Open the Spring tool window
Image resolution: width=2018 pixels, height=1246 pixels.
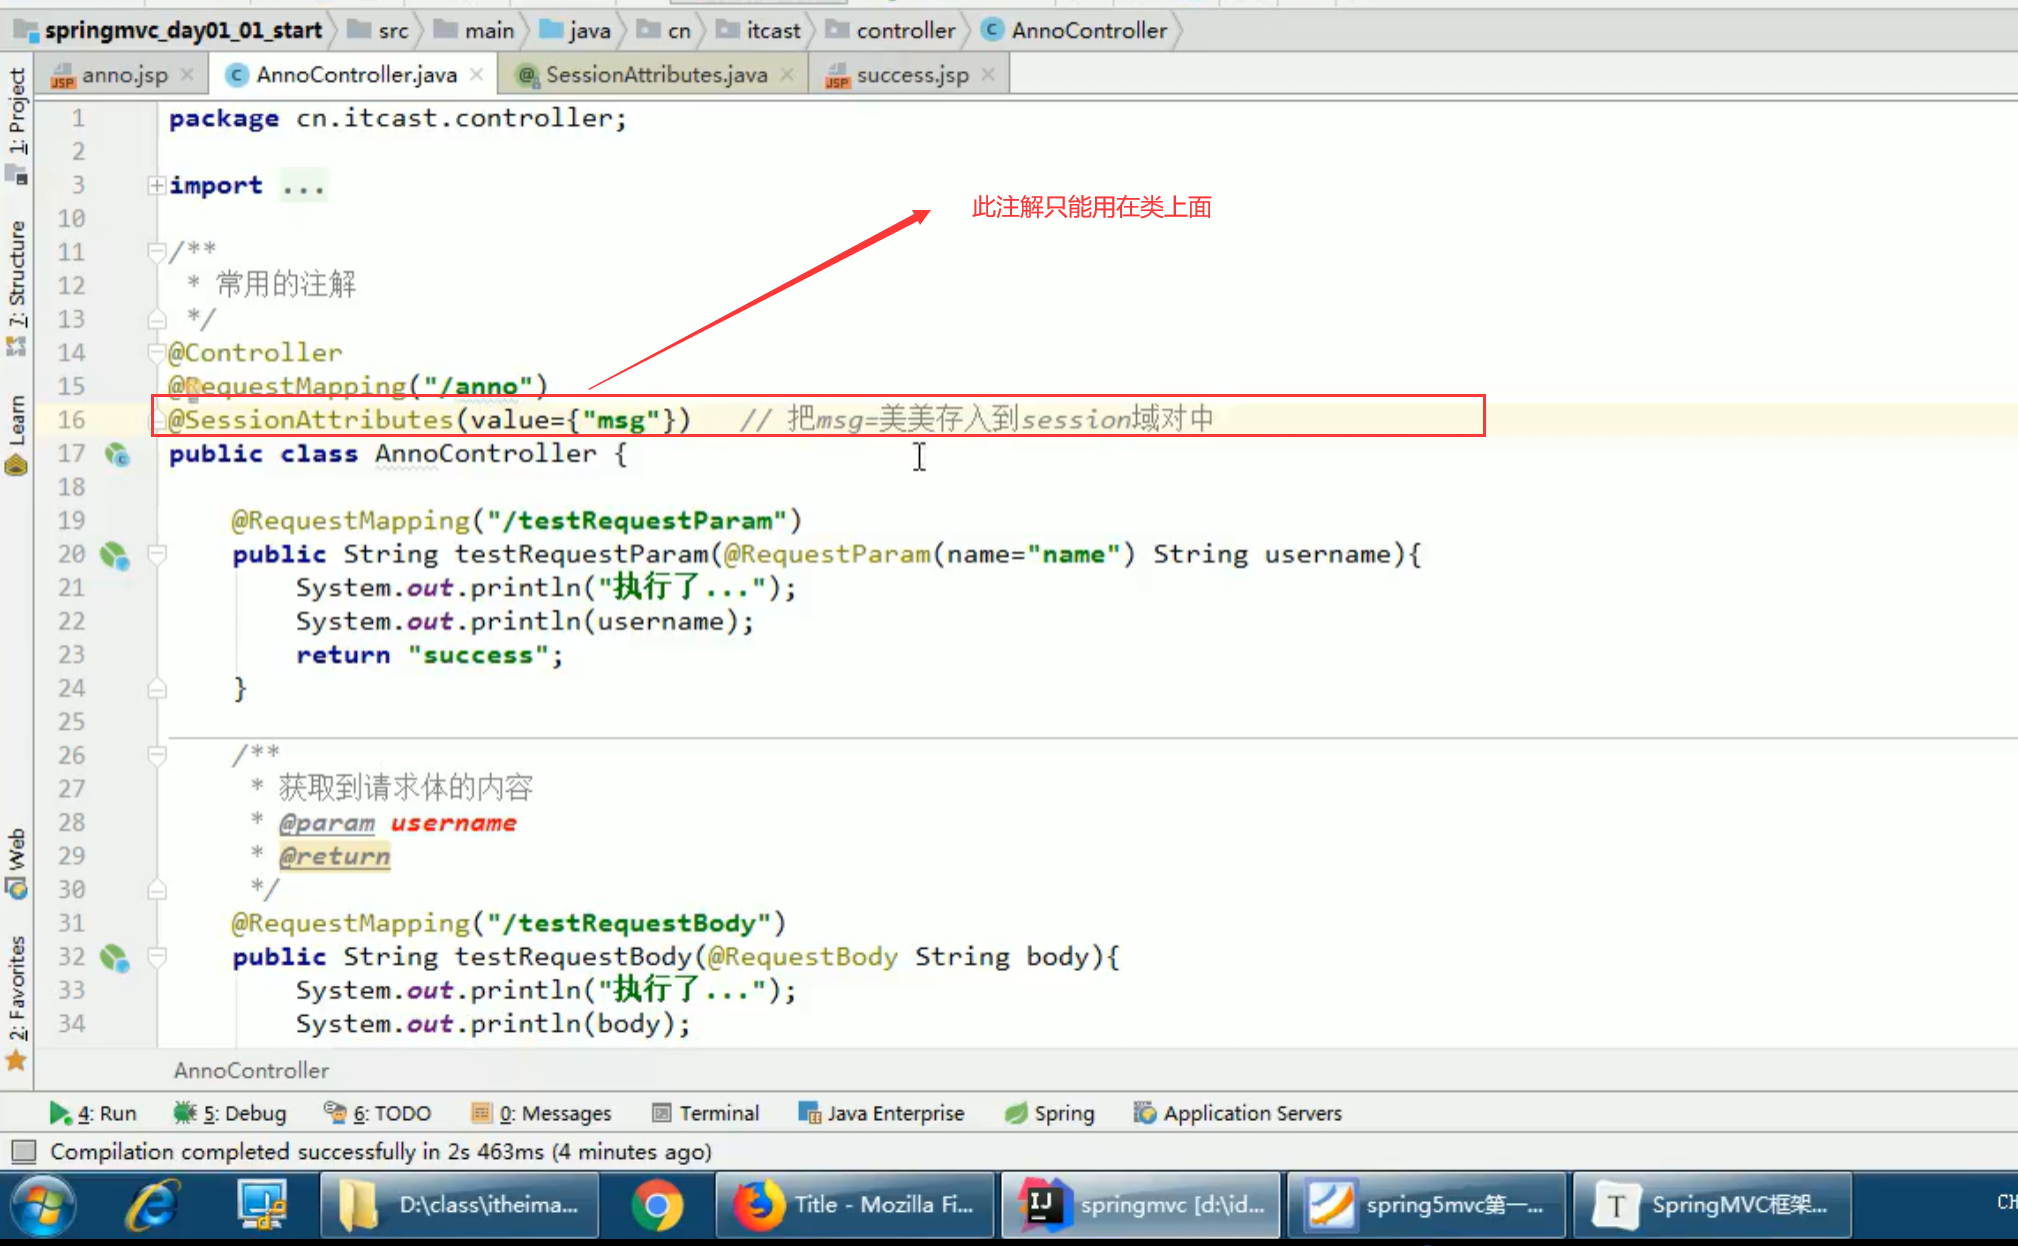tap(1050, 1113)
